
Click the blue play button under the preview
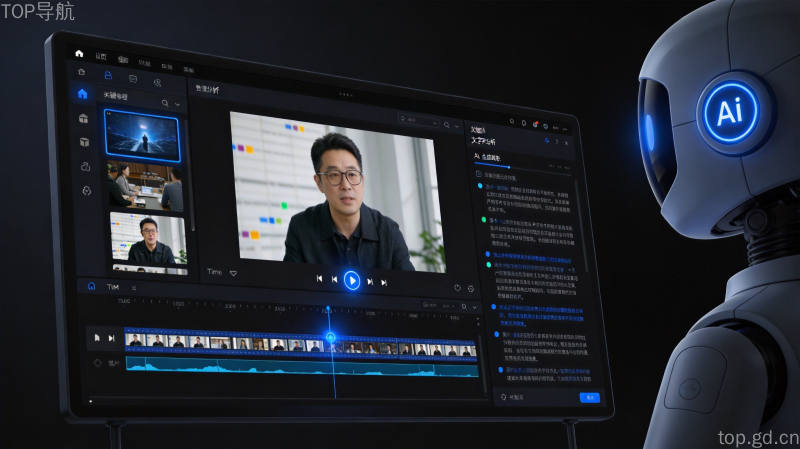pyautogui.click(x=352, y=281)
